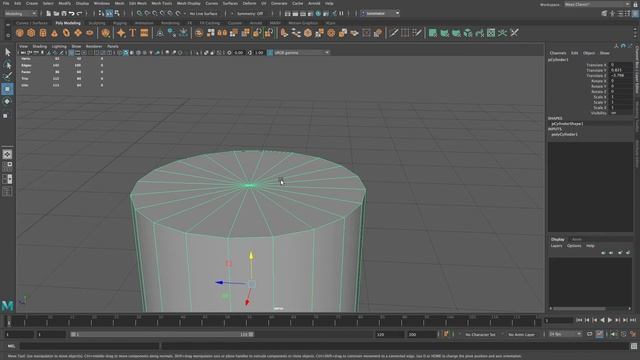Click the playback range slider bar

162,334
